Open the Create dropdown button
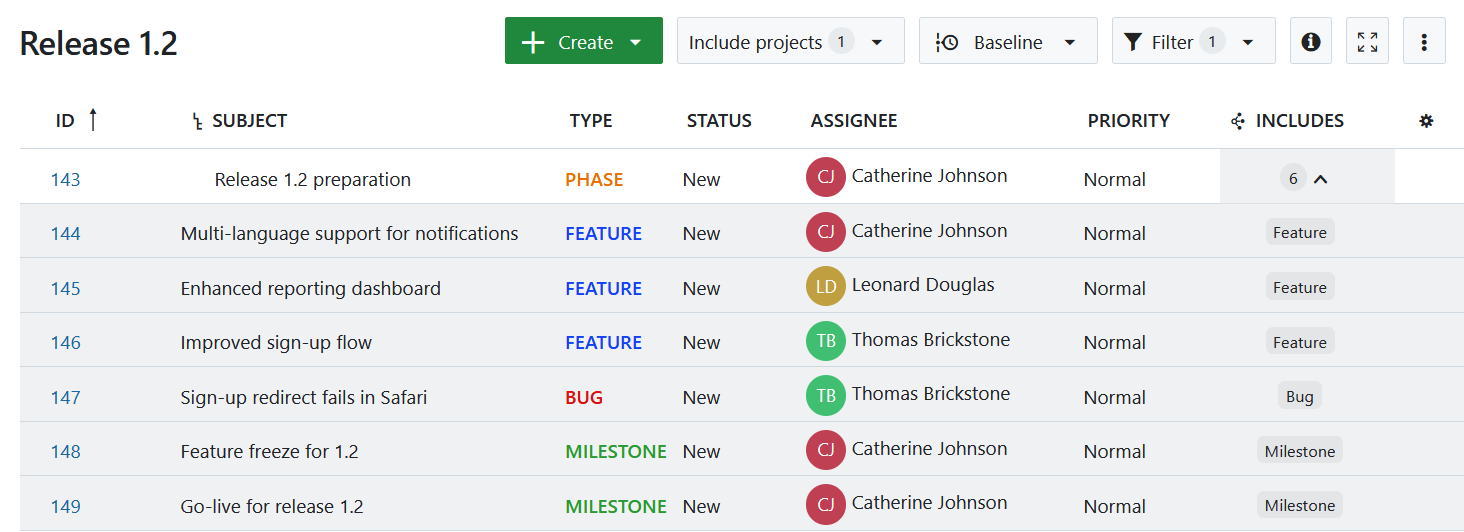 pyautogui.click(x=583, y=42)
